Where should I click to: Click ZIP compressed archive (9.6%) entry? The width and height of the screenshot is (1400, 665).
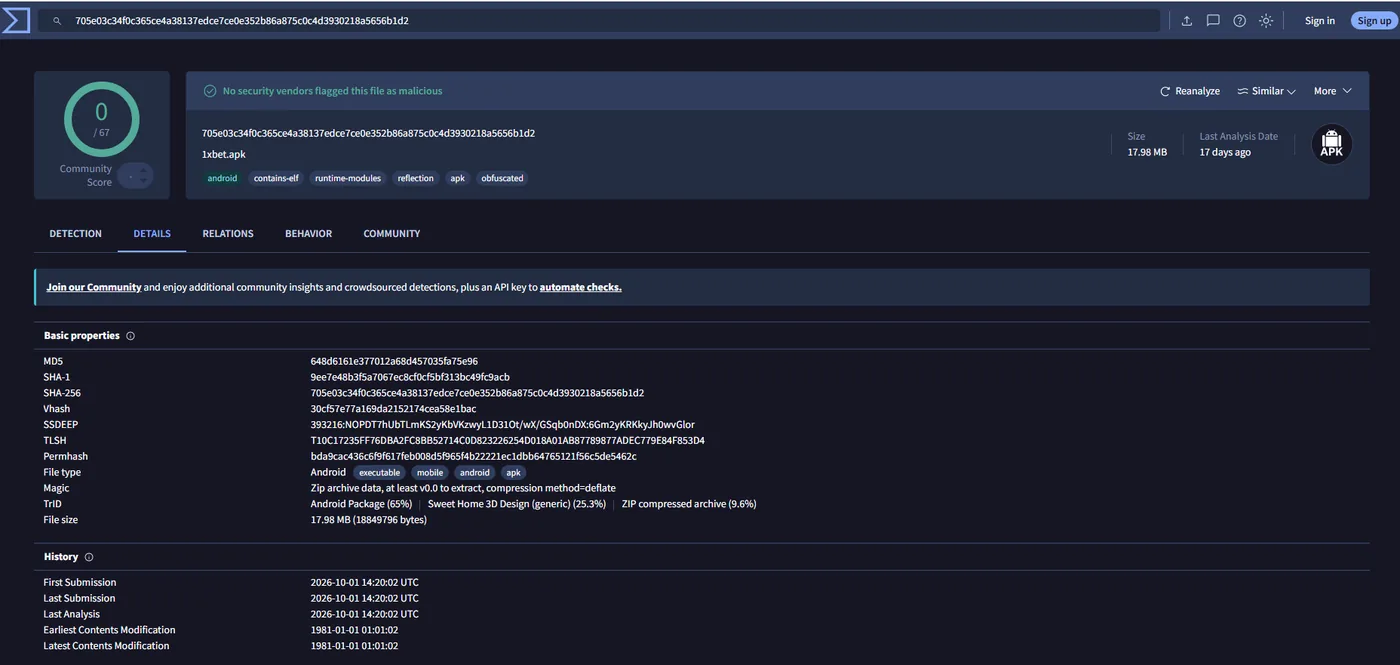coord(689,504)
